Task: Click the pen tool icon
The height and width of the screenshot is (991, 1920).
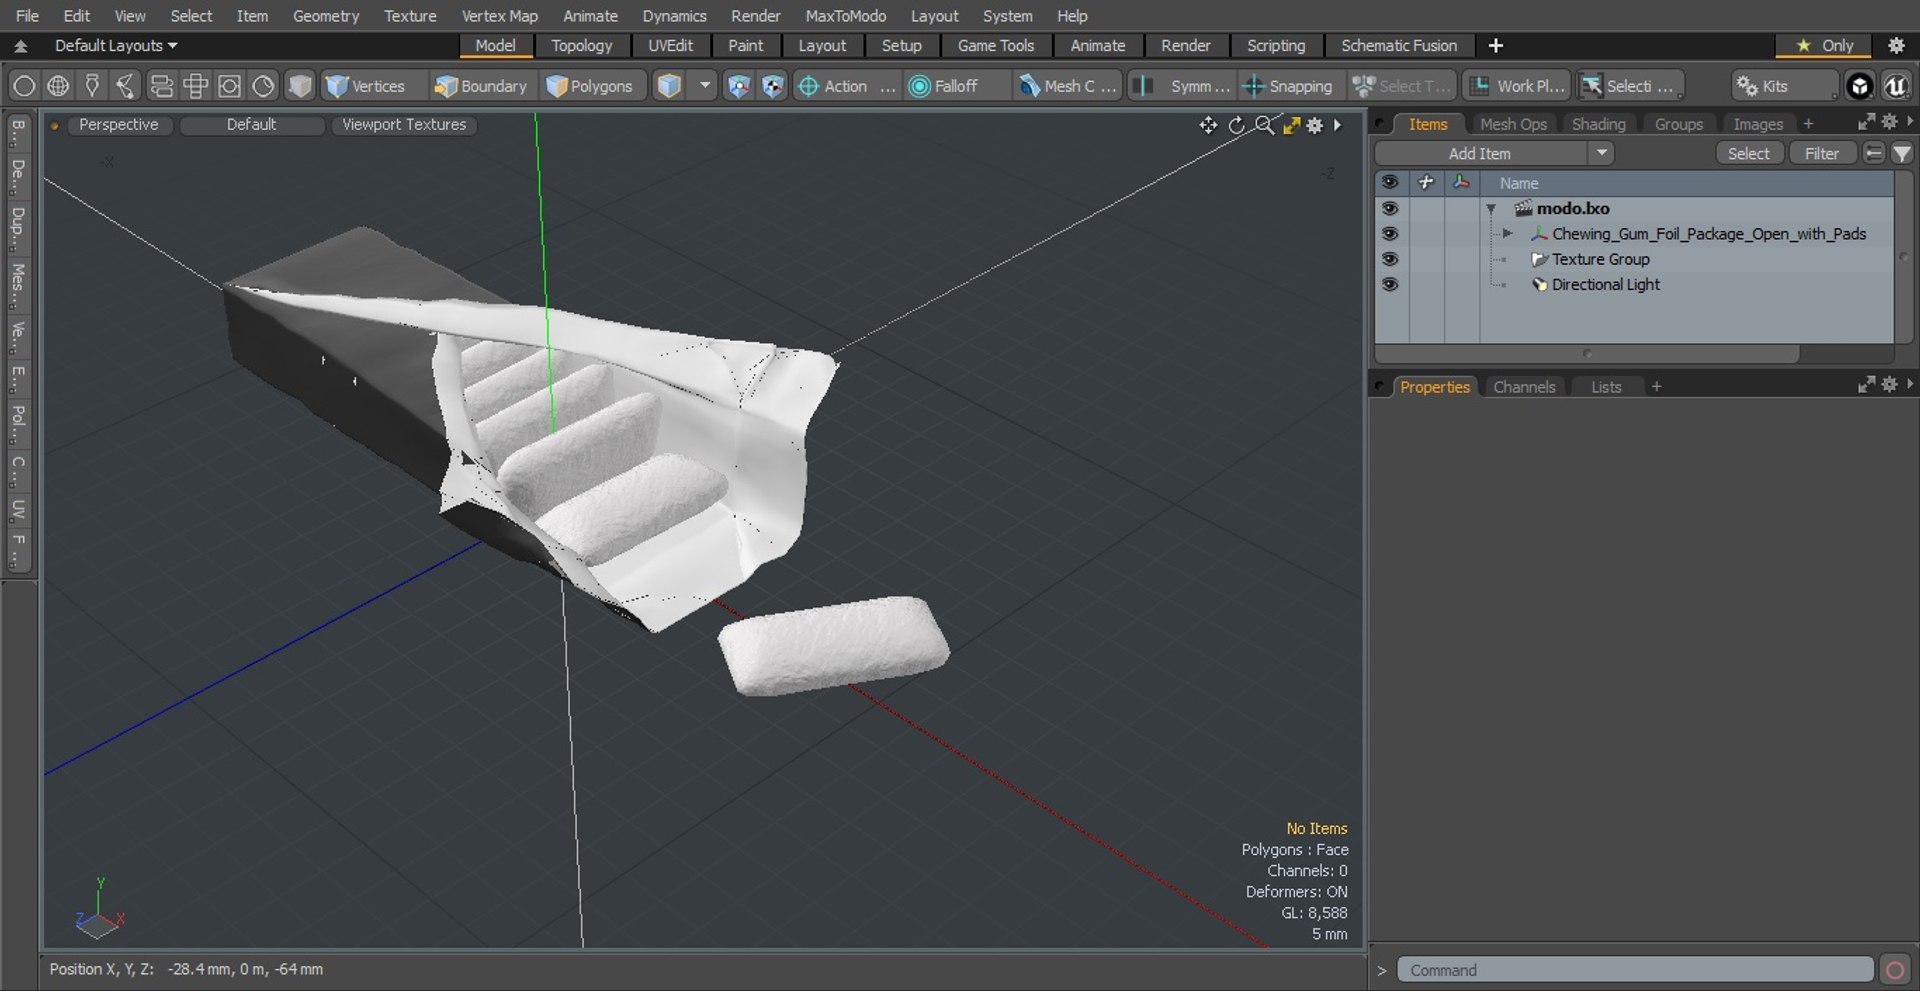Action: [92, 86]
